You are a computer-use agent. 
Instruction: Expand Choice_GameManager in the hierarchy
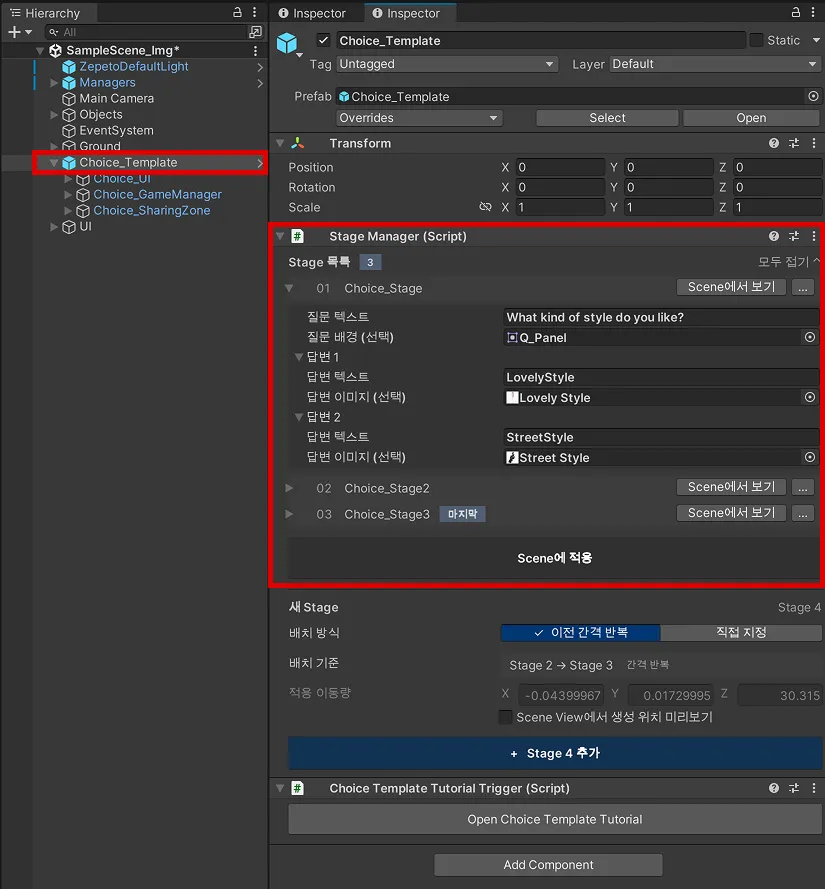[68, 194]
